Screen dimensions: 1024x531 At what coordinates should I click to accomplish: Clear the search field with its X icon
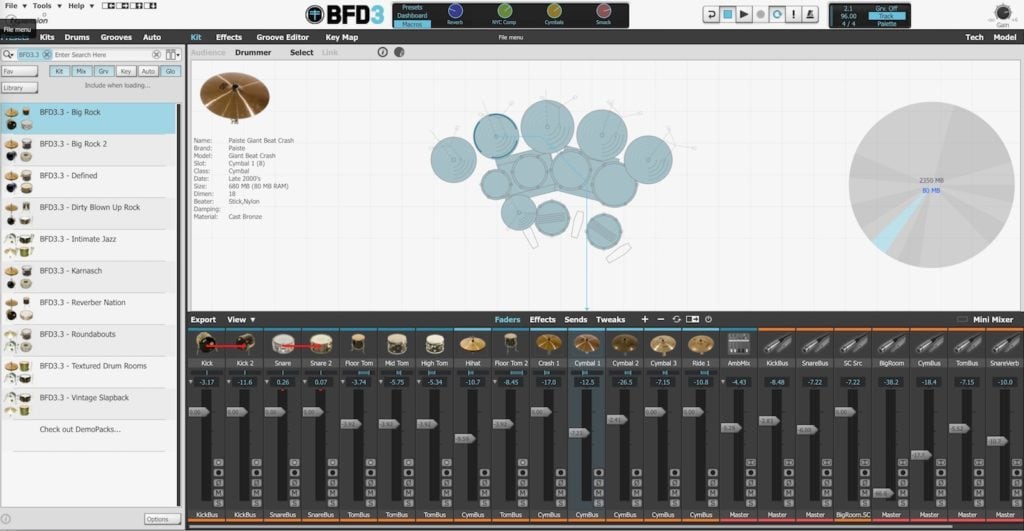(156, 55)
